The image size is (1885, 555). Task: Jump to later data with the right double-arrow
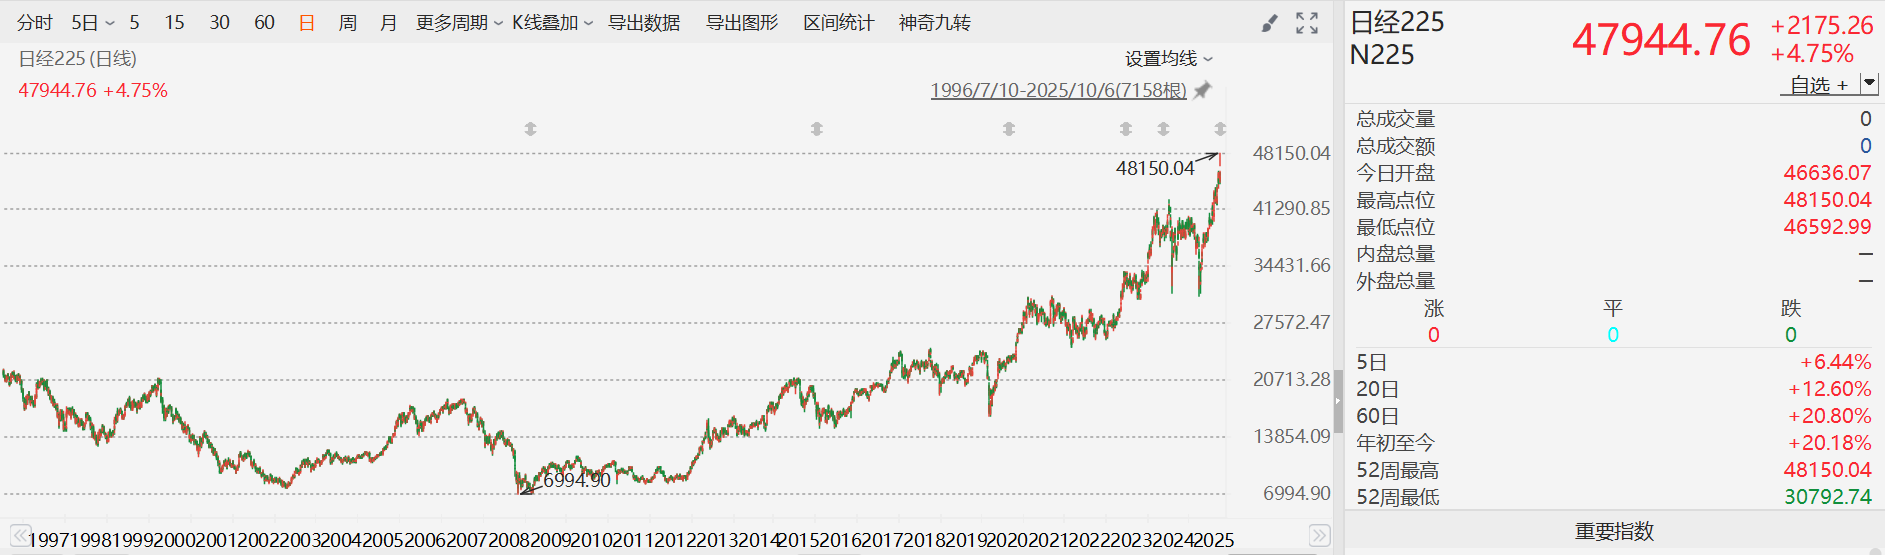[x=1320, y=535]
